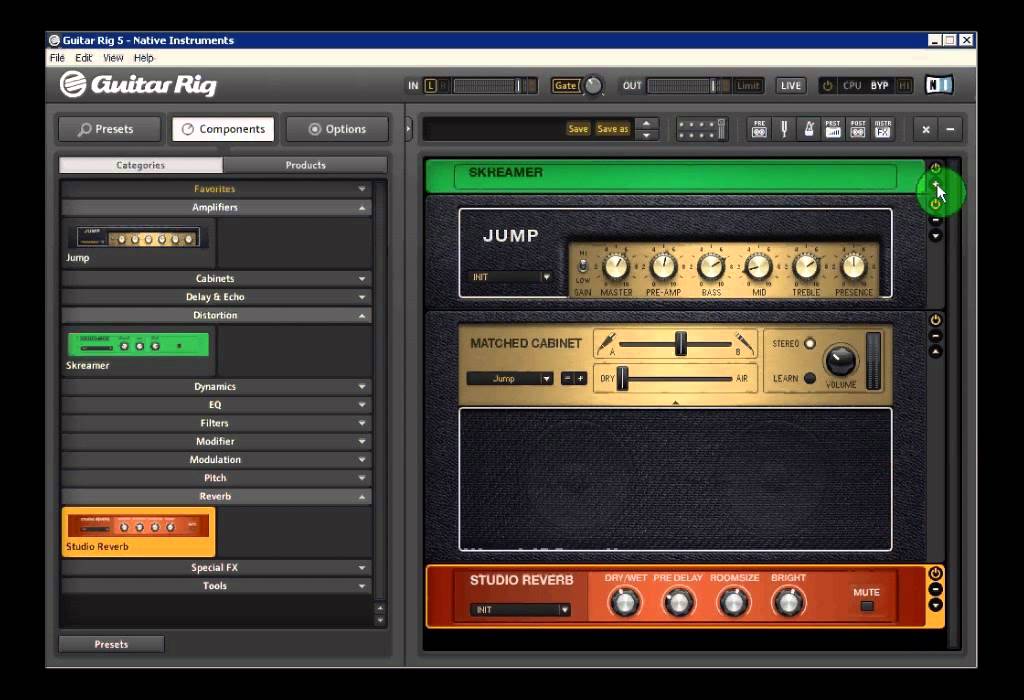Minimize the Jump amp module with minus
Viewport: 1024px width, 700px height.
tap(935, 221)
